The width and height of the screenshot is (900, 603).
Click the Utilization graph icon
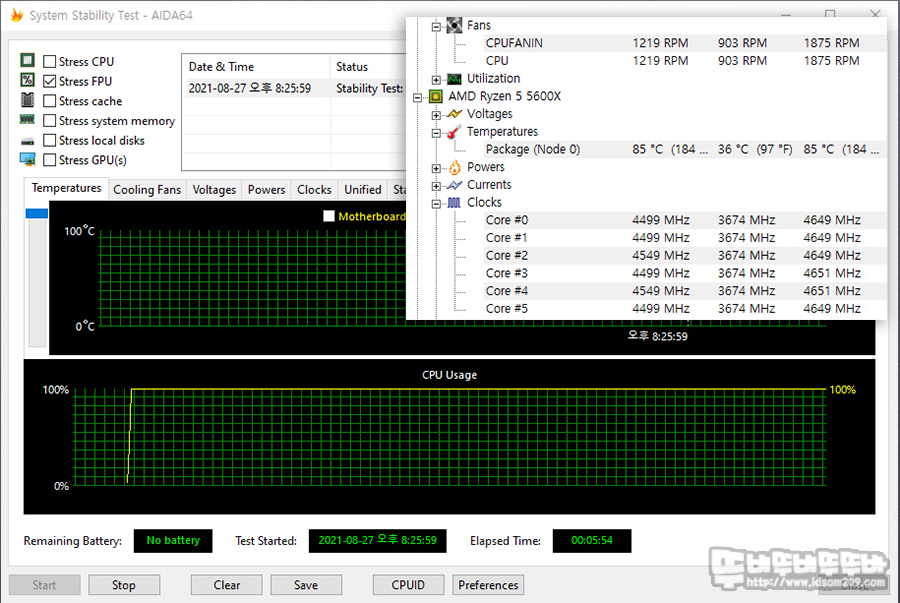454,79
